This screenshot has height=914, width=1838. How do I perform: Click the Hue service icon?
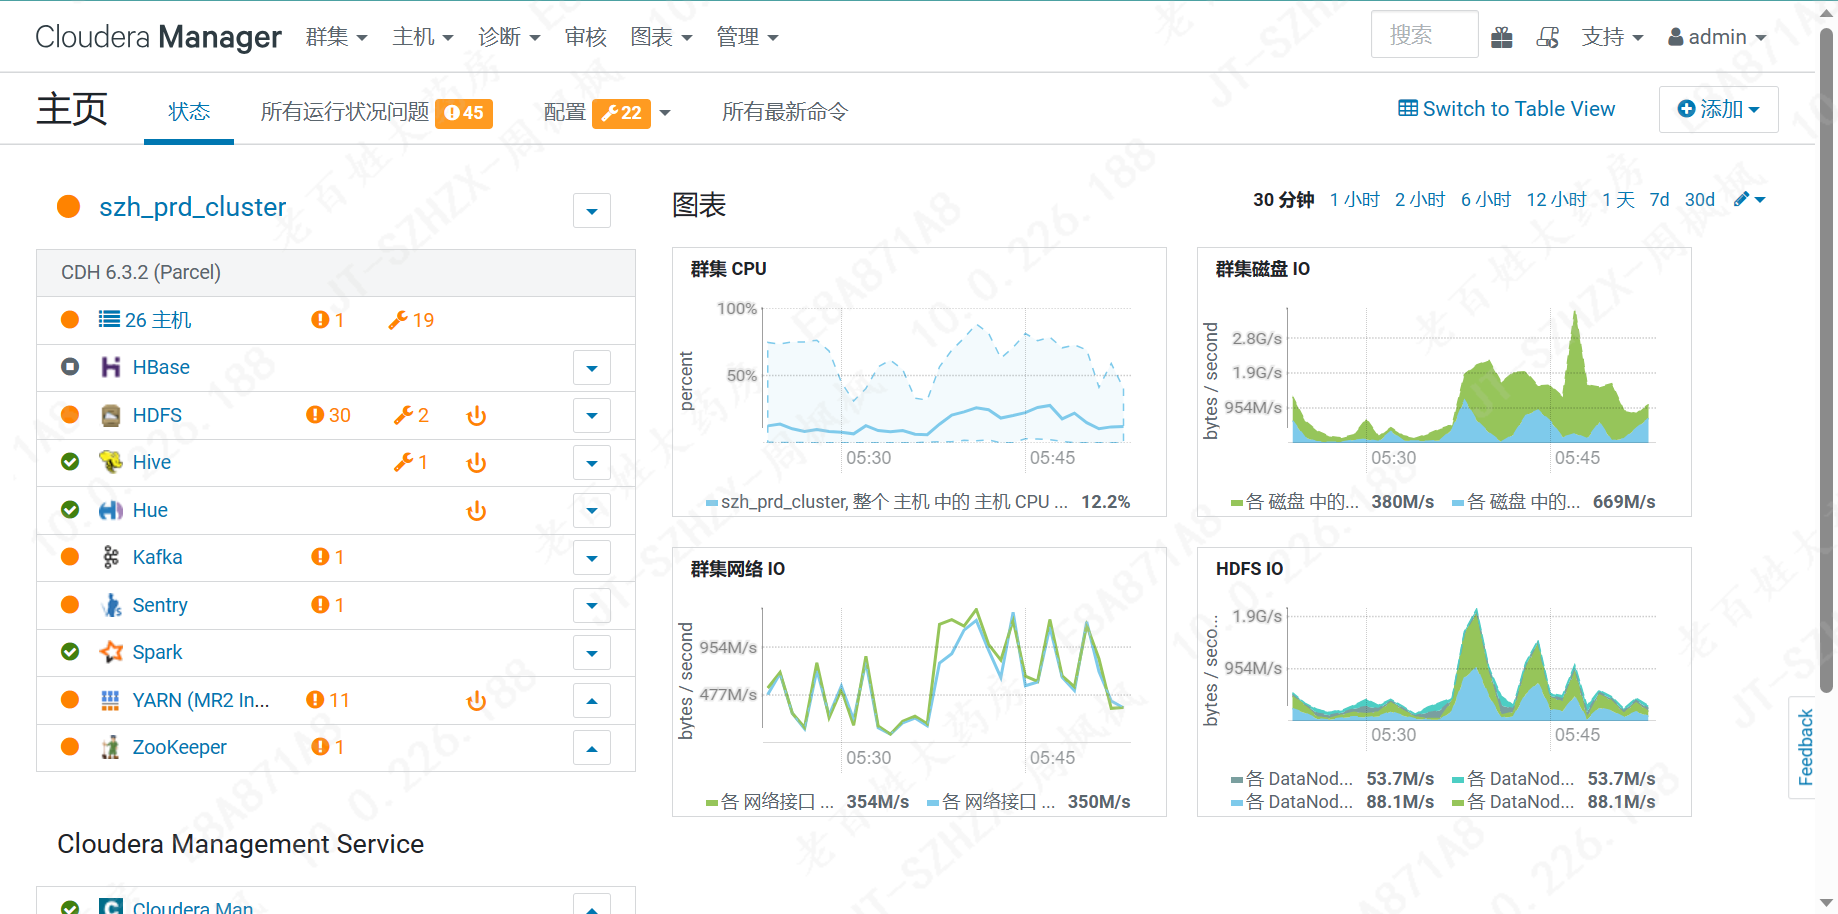111,510
